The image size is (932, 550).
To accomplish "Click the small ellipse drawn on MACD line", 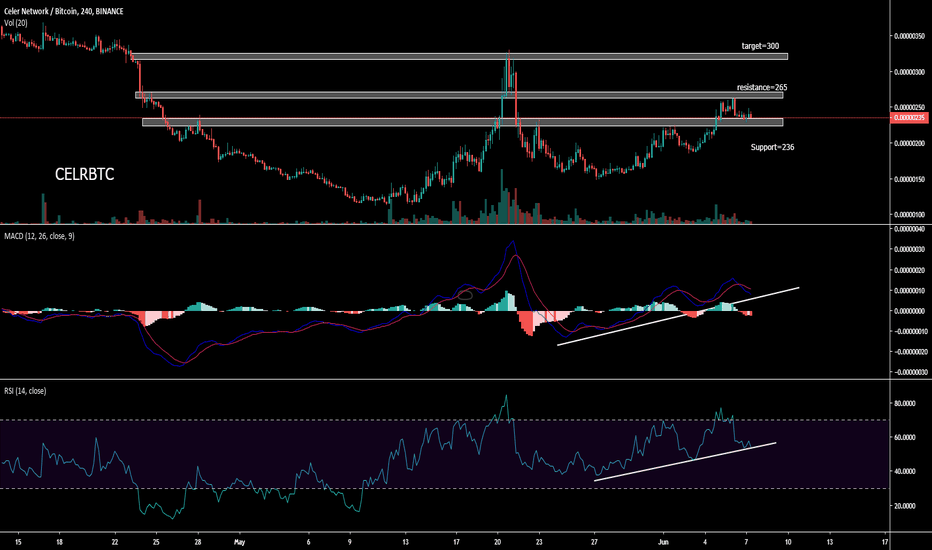I will pyautogui.click(x=465, y=295).
